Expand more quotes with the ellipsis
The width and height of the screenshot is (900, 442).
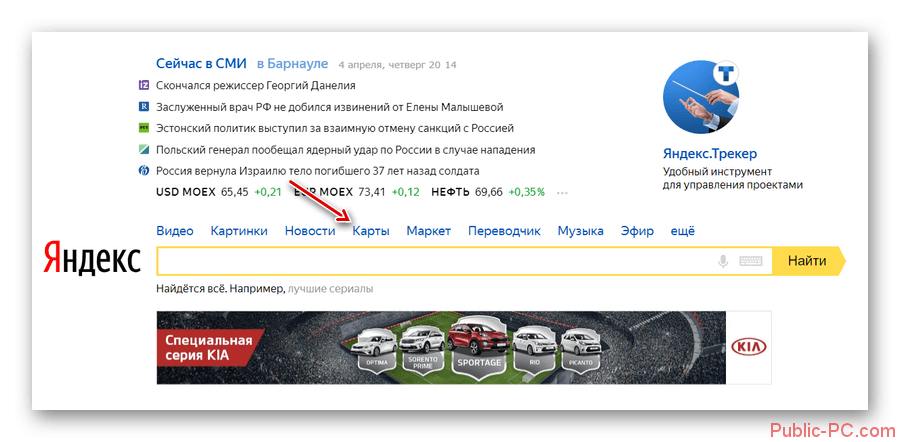click(x=562, y=192)
